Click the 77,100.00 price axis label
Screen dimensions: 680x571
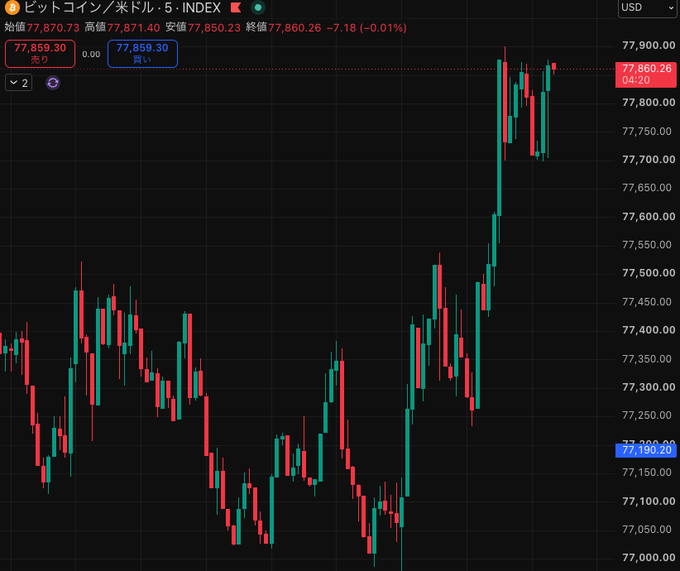click(649, 501)
